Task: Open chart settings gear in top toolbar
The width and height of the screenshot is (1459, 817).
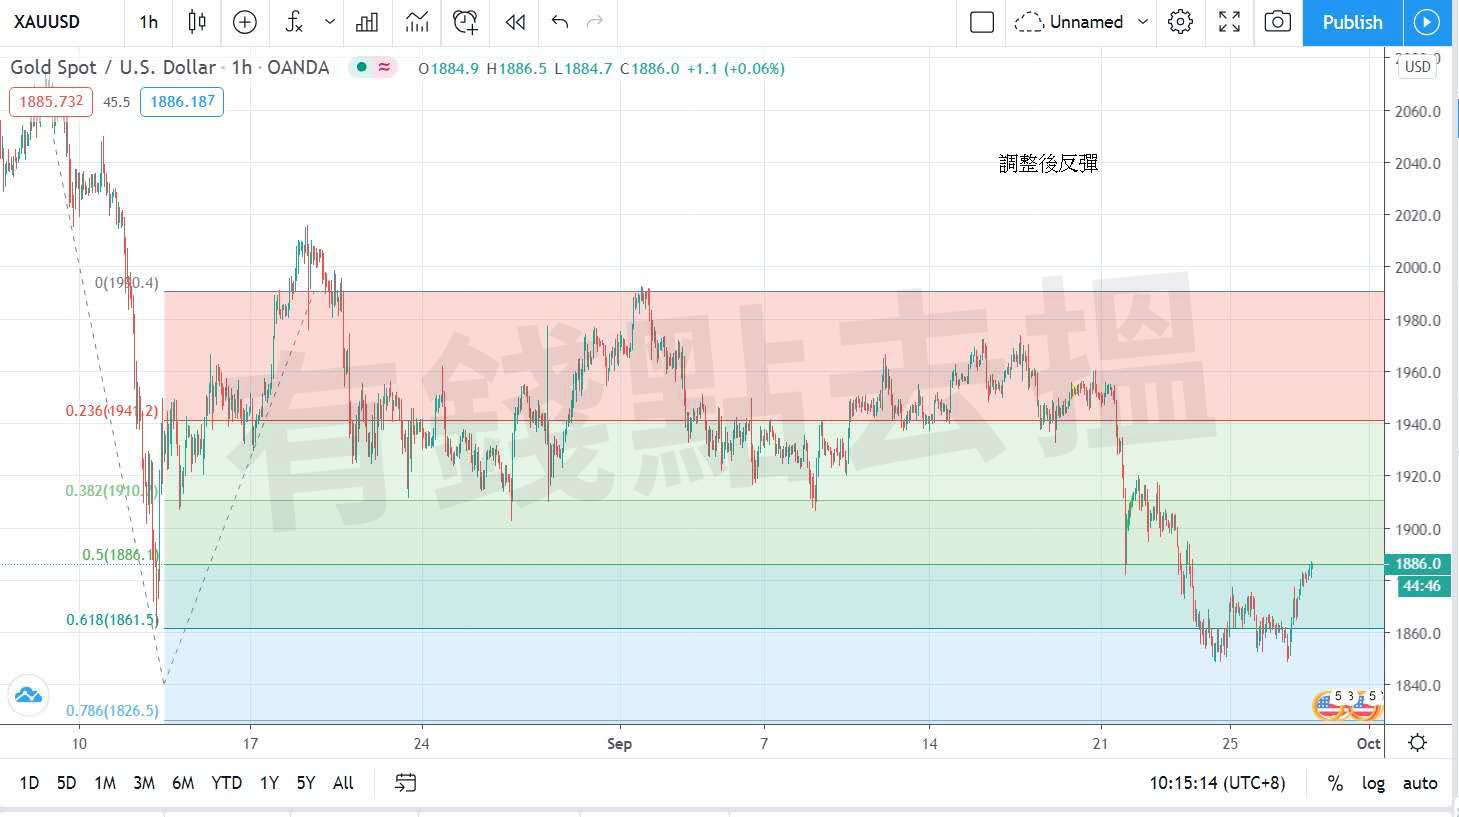Action: (1180, 22)
